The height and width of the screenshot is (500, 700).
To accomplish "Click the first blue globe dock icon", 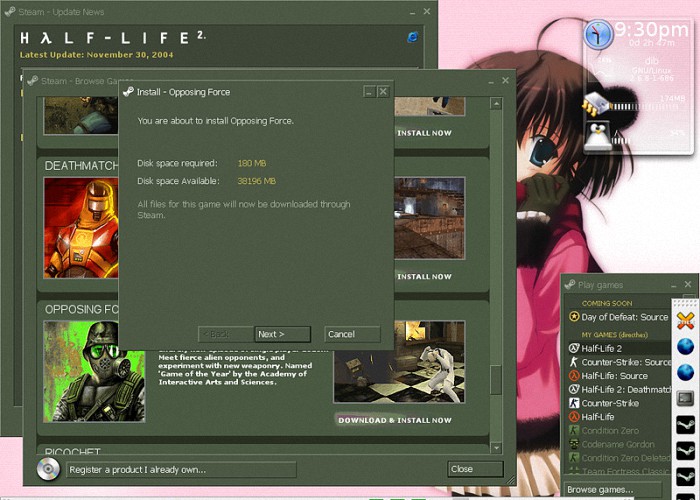I will click(x=685, y=346).
